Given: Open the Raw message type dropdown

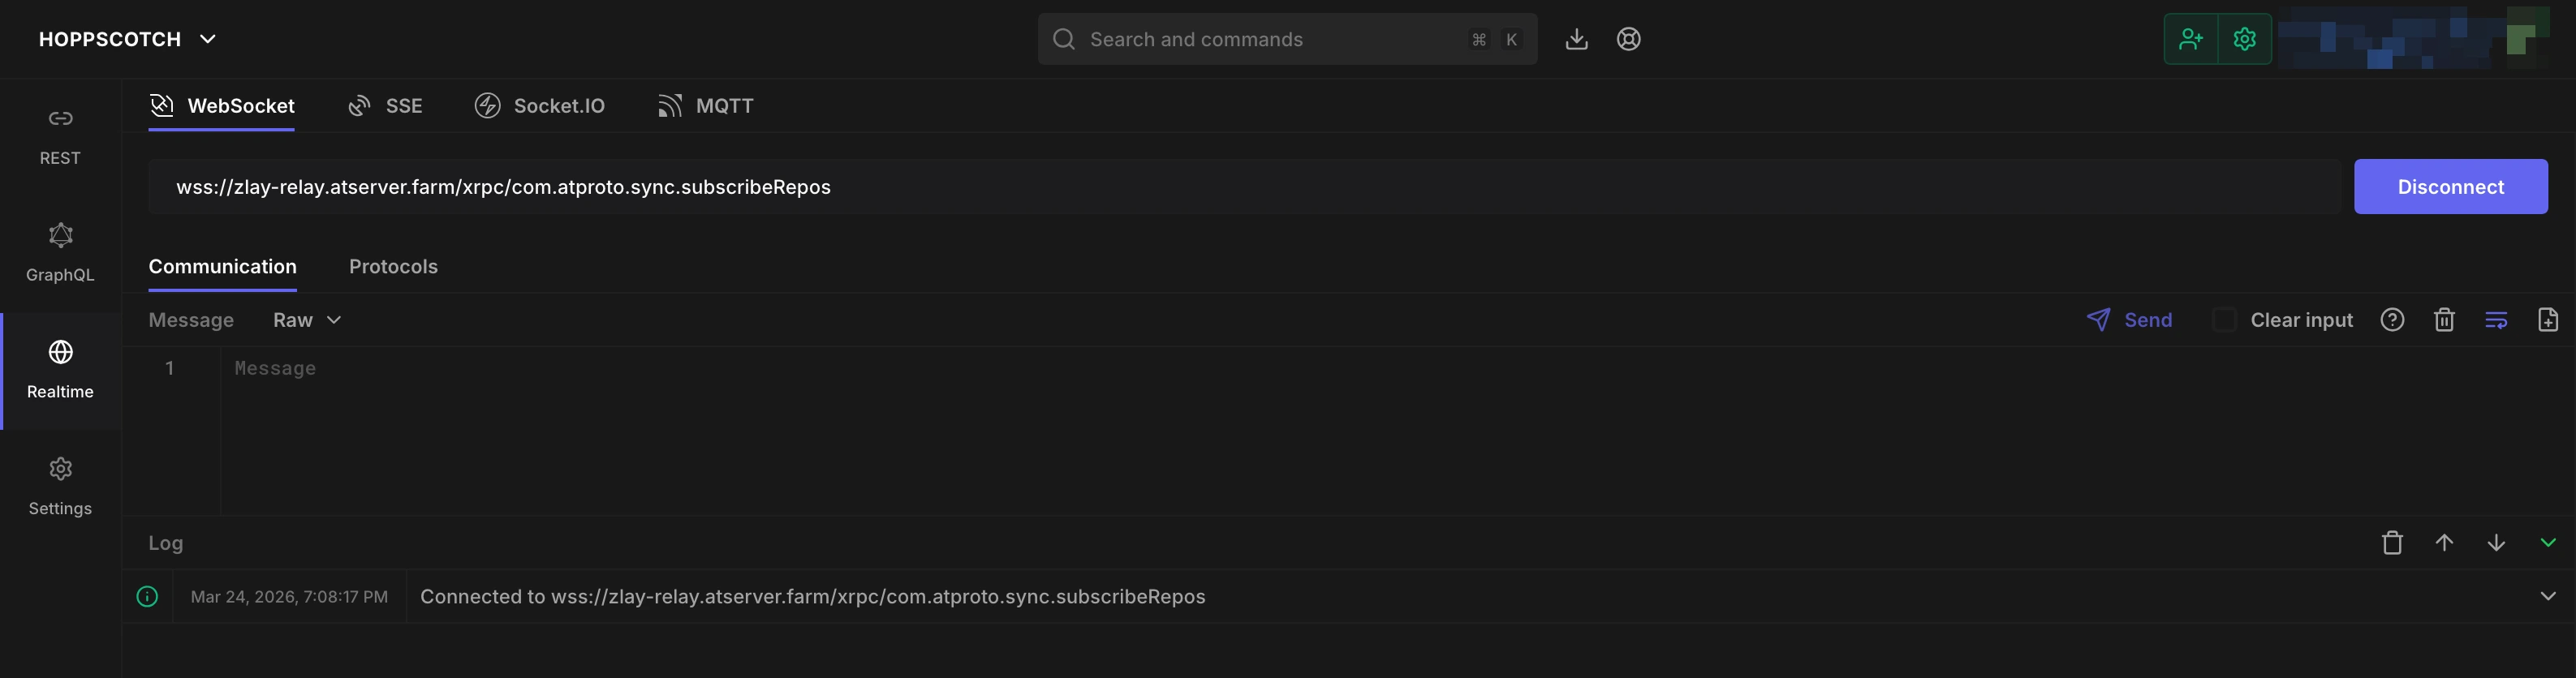Looking at the screenshot, I should pyautogui.click(x=306, y=320).
